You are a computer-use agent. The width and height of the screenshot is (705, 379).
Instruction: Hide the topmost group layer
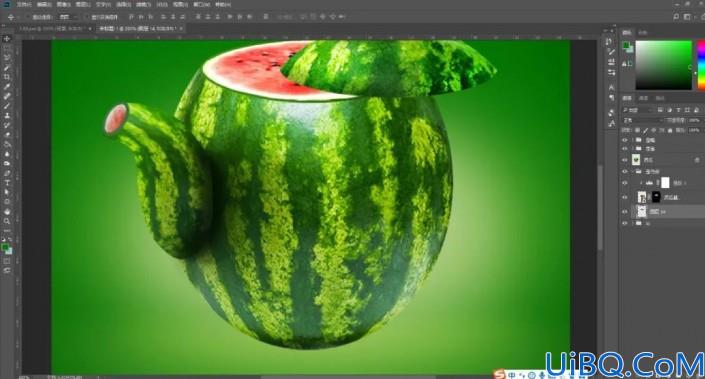(625, 140)
